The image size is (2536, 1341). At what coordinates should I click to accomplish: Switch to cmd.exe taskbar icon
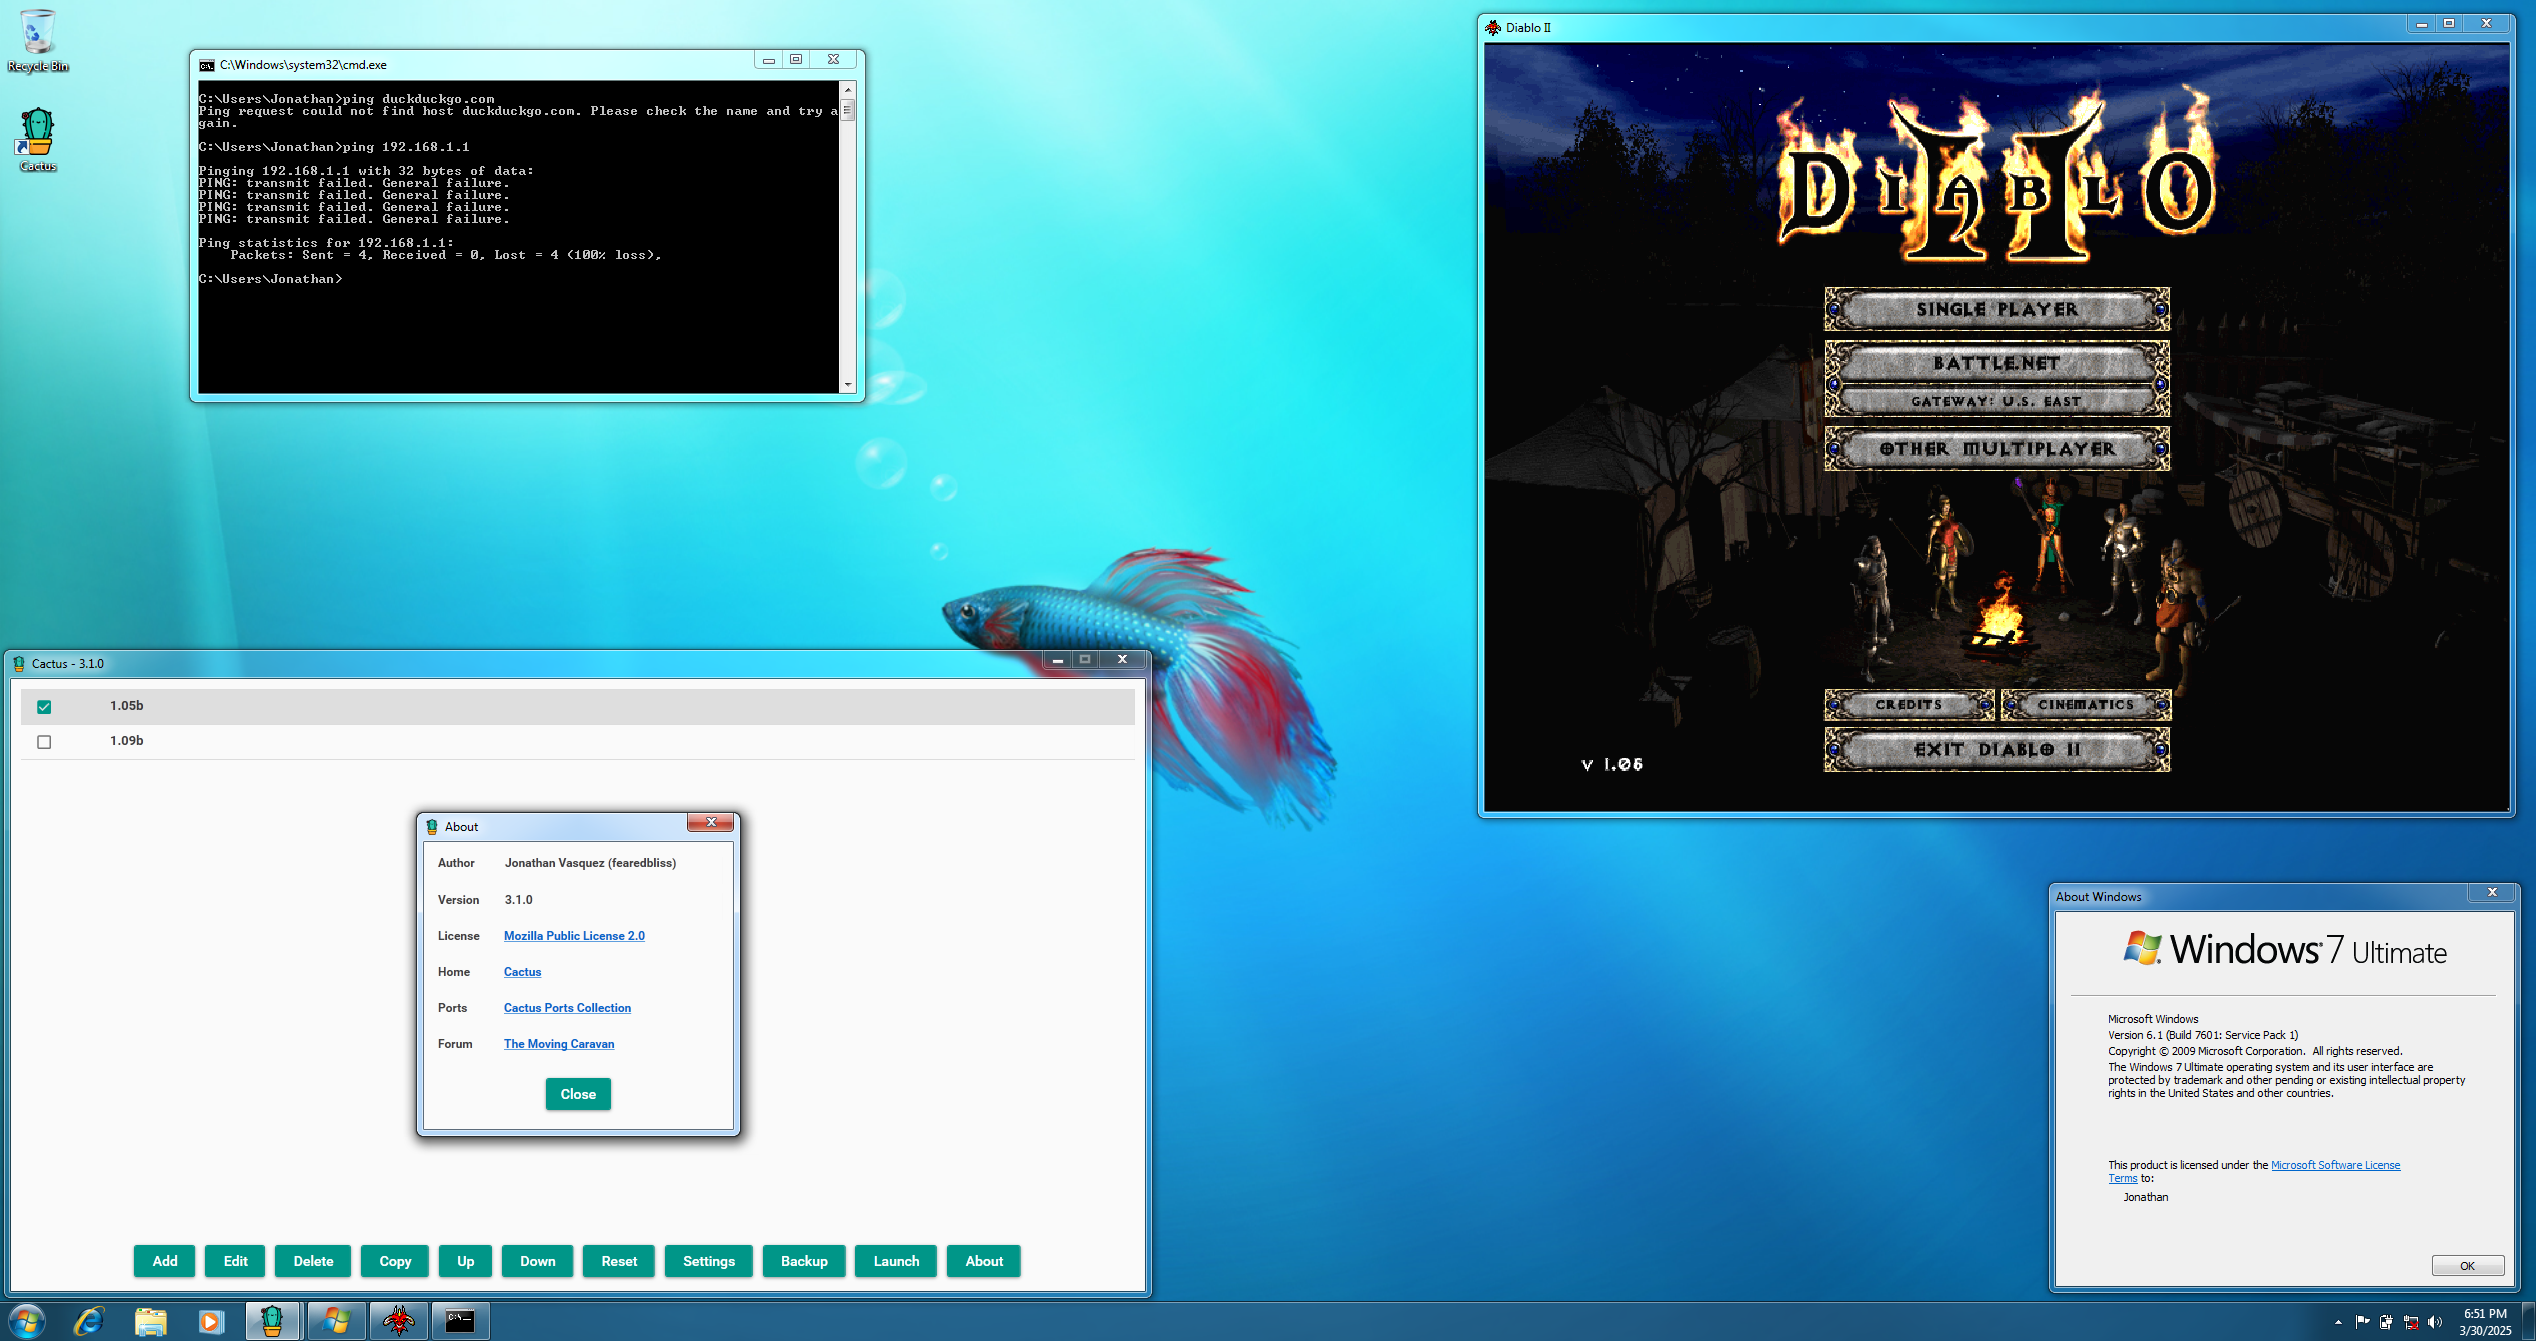tap(460, 1321)
